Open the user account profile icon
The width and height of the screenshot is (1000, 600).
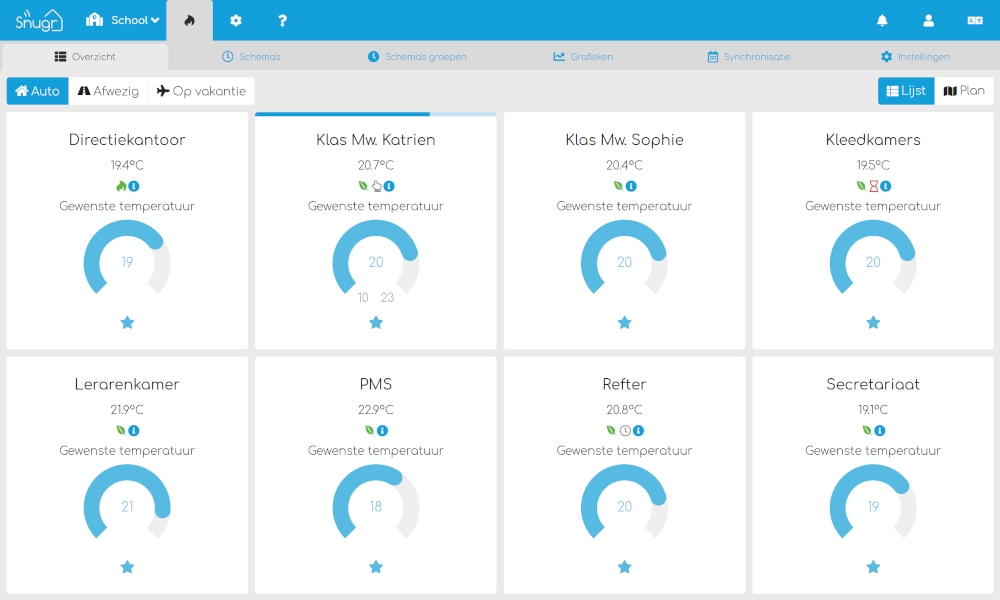point(929,20)
